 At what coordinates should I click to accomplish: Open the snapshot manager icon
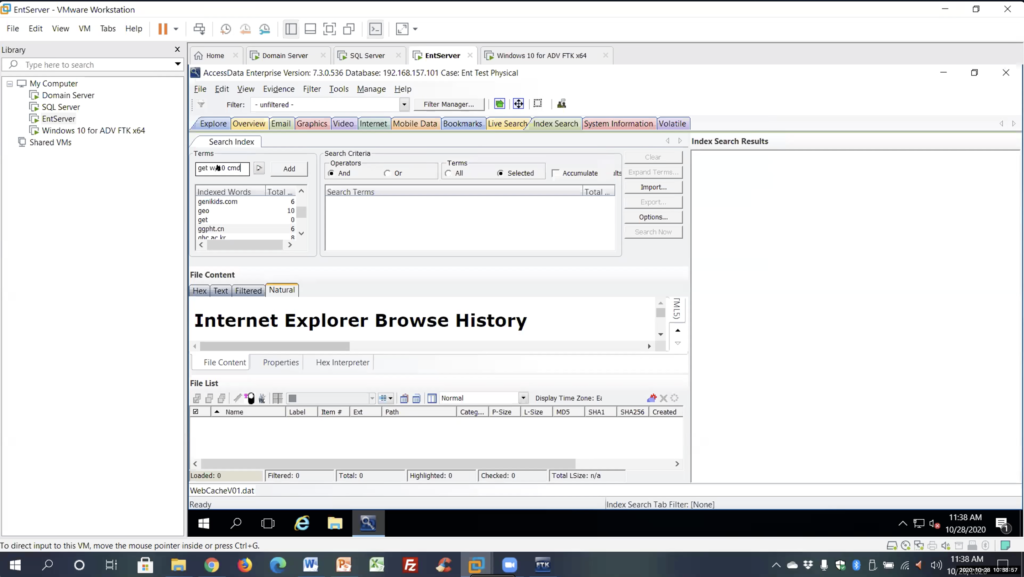tap(264, 29)
